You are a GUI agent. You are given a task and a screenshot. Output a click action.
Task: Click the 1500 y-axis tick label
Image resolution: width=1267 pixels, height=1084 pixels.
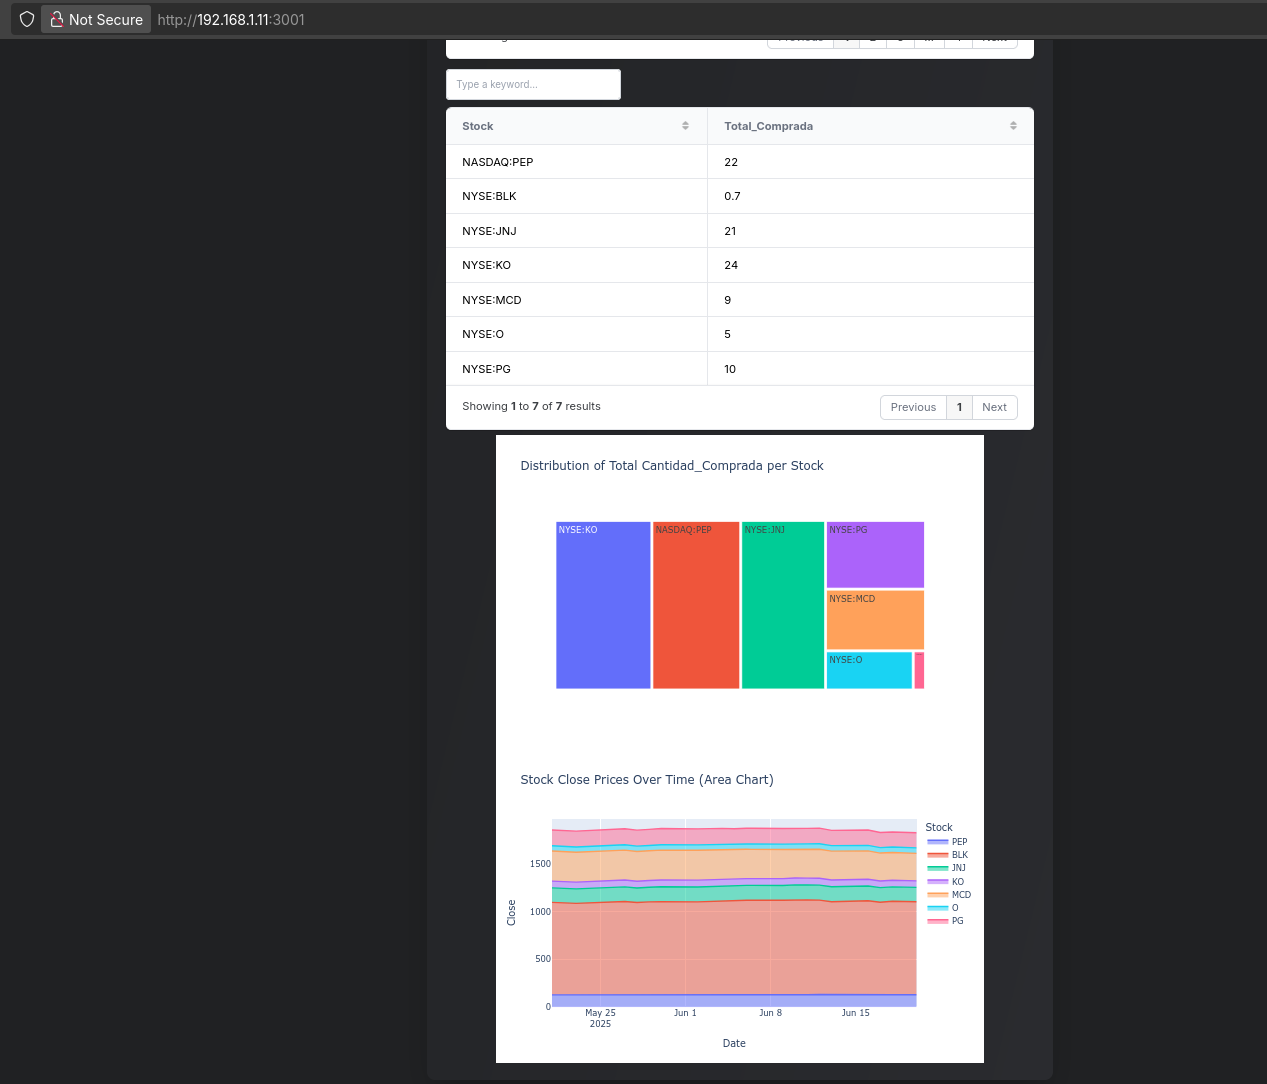click(x=540, y=864)
